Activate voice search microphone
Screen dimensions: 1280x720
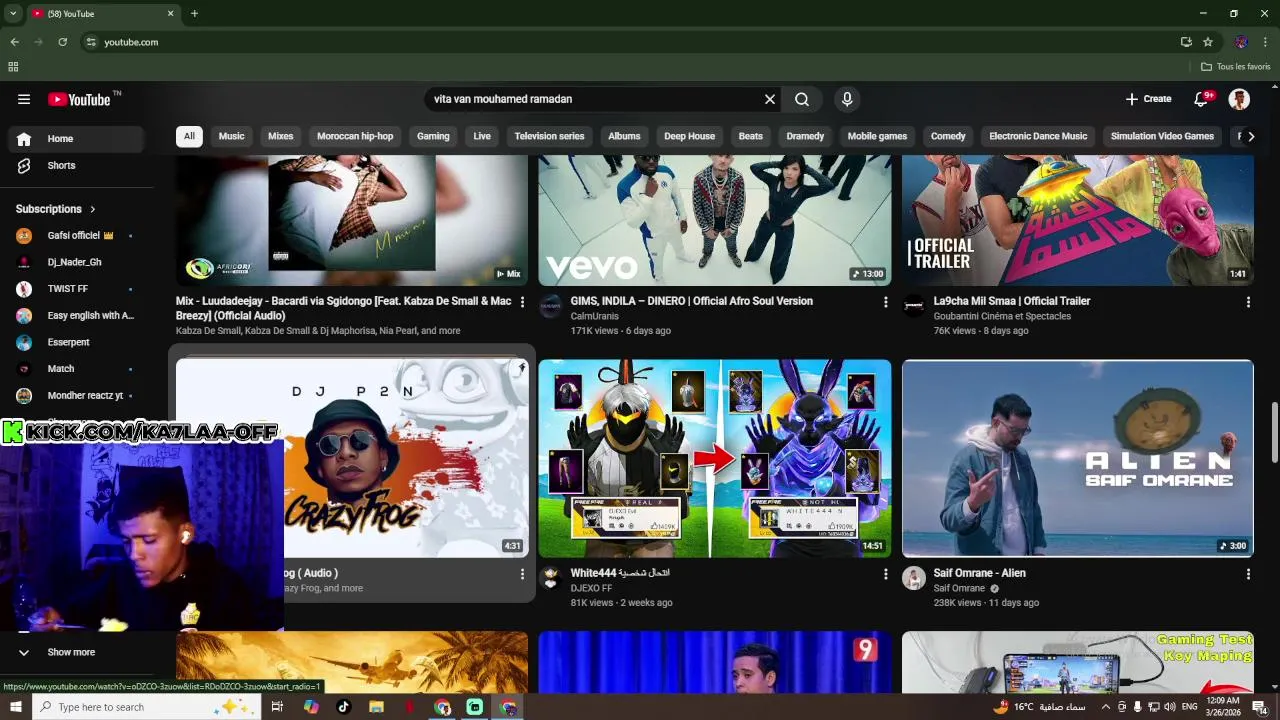point(847,99)
